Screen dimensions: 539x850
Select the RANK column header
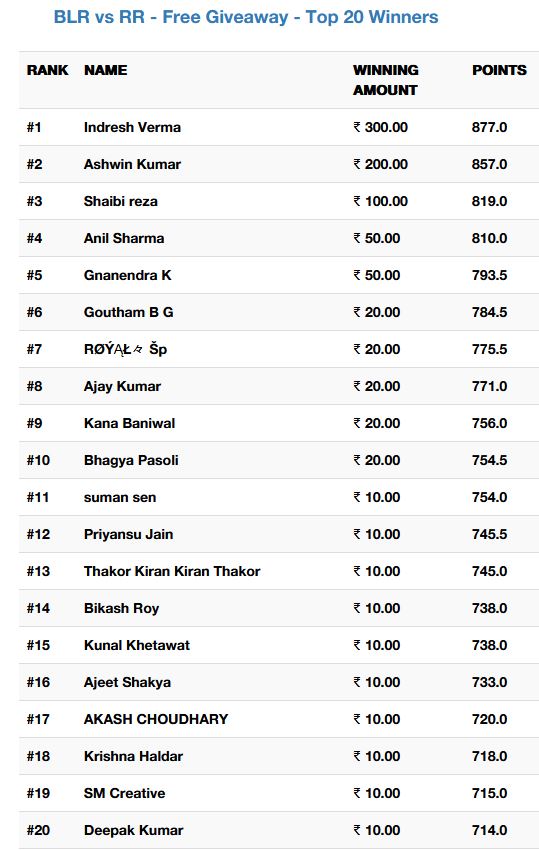pyautogui.click(x=48, y=70)
